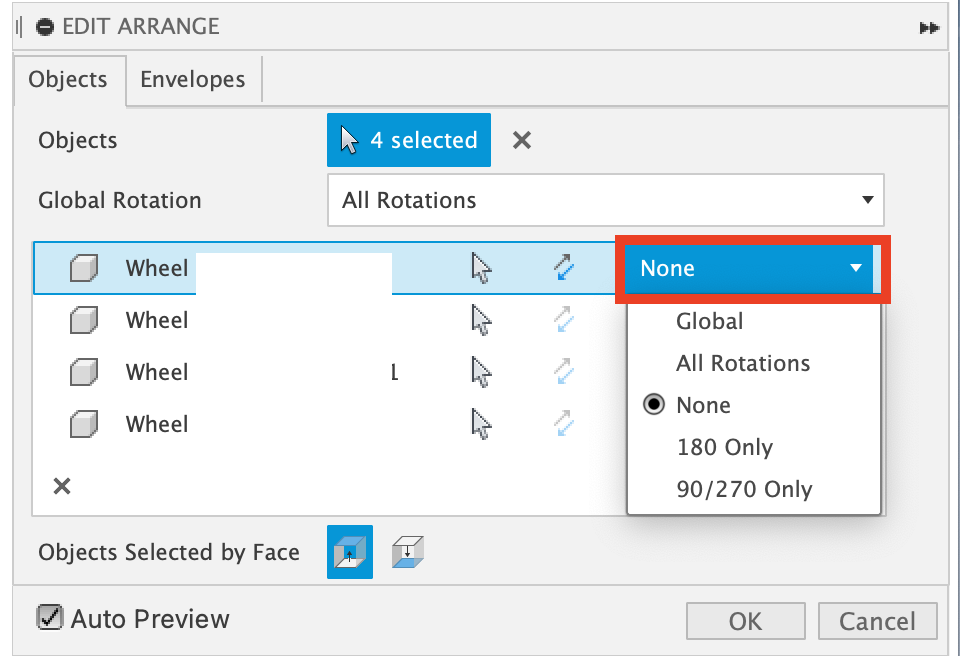Viewport: 960px width, 656px height.
Task: Click the select arrow icon on second Wheel row
Action: pos(481,320)
